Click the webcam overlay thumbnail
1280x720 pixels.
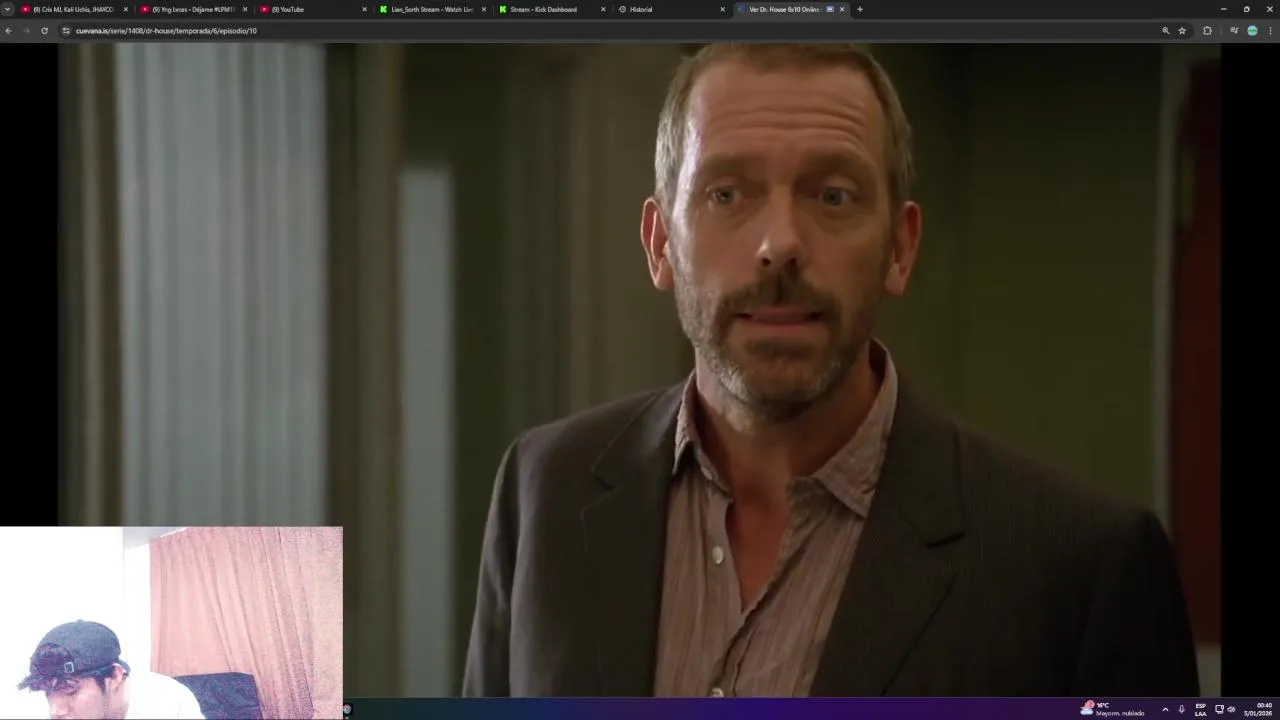click(x=171, y=622)
